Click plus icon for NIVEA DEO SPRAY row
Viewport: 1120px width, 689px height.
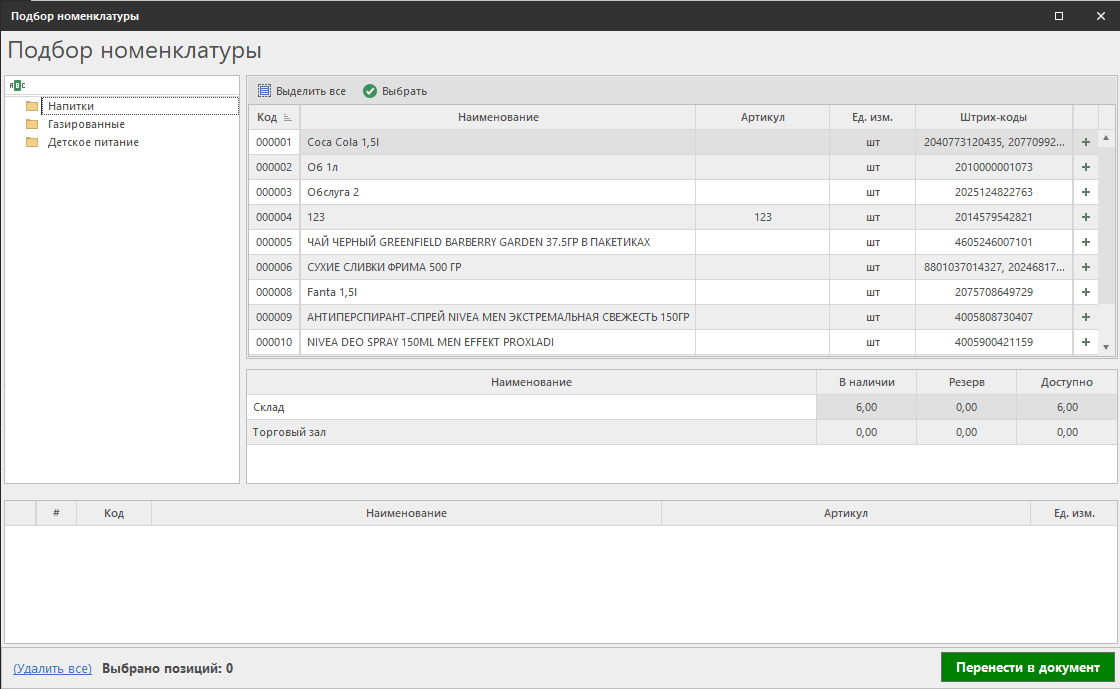tap(1085, 342)
